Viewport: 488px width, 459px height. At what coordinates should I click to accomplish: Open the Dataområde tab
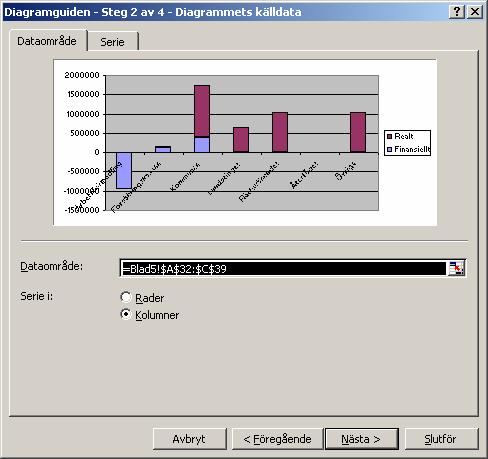[x=47, y=41]
